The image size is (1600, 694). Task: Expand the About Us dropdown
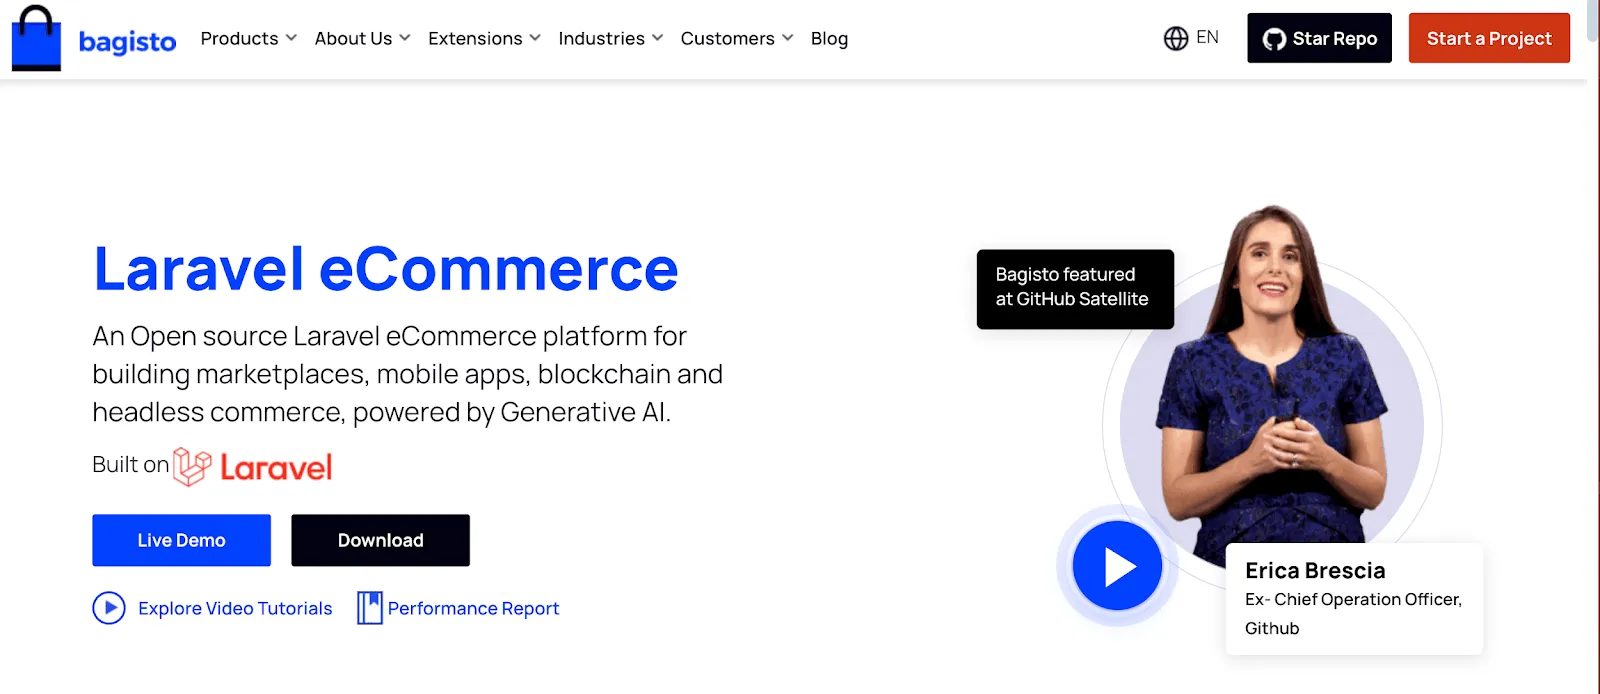pos(363,38)
